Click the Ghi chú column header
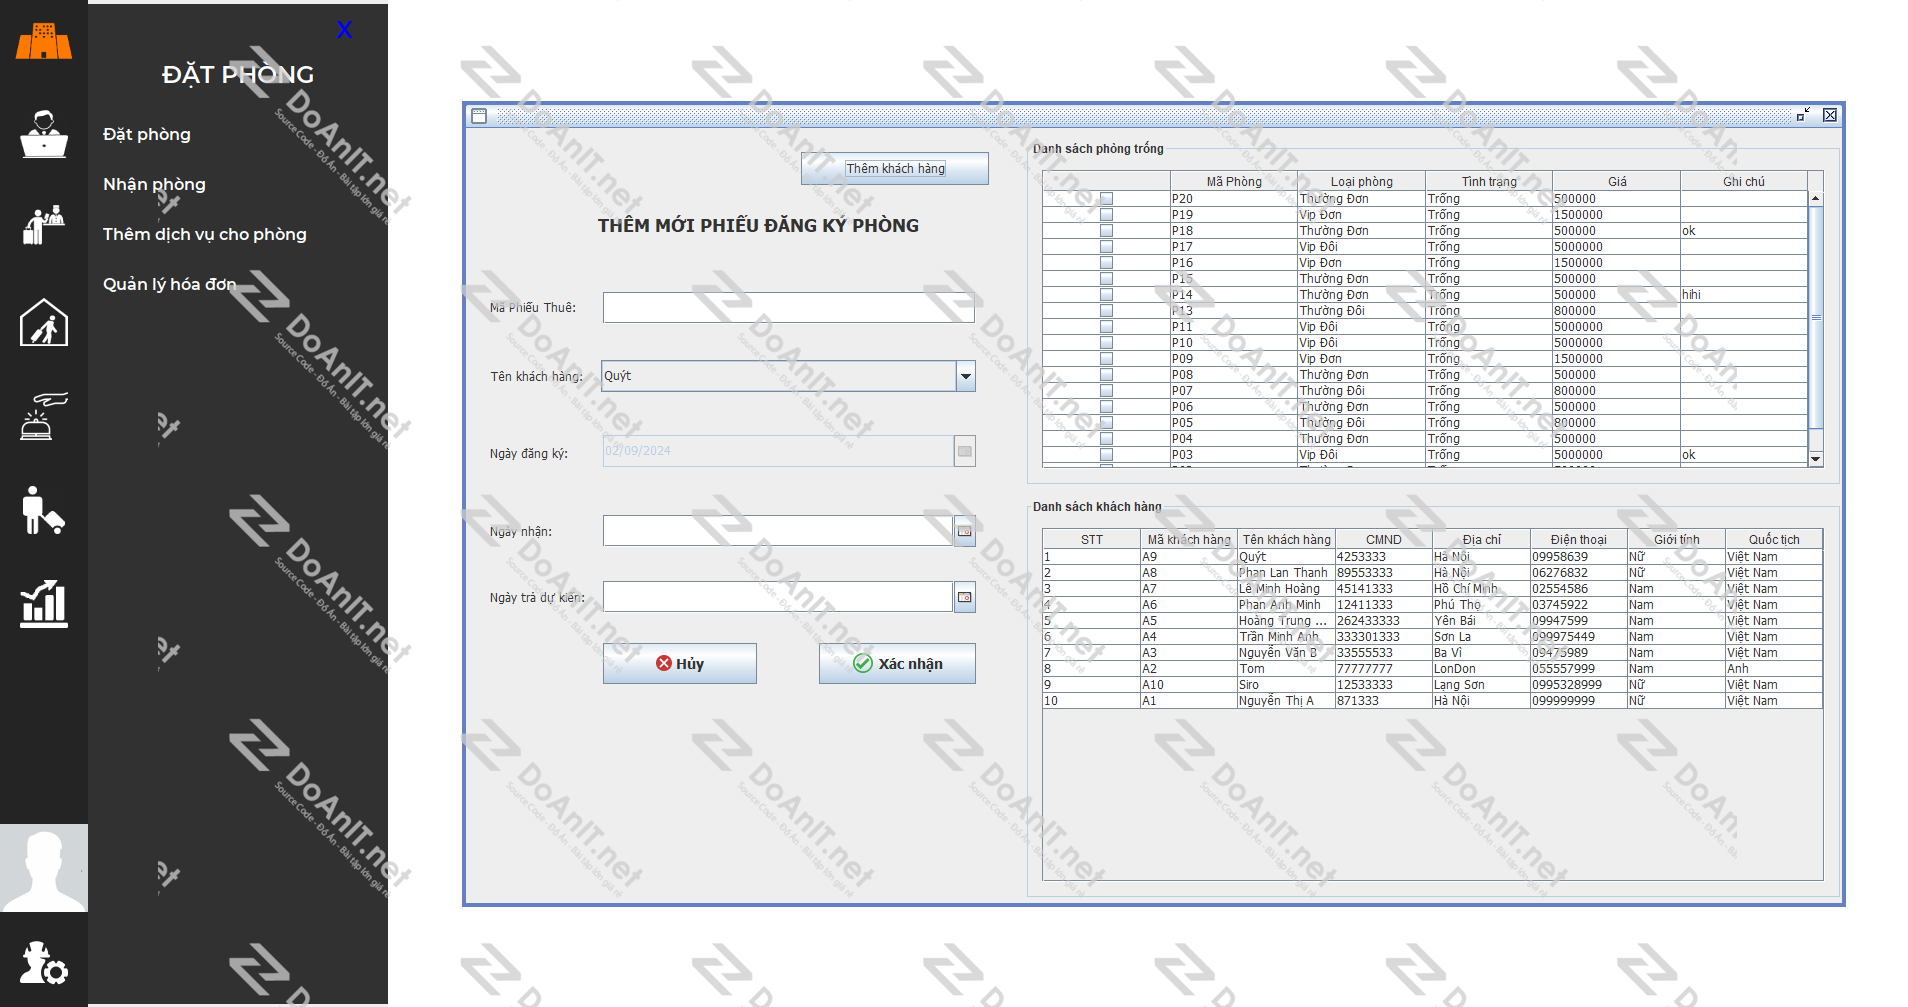The height and width of the screenshot is (1007, 1908). 1744,181
